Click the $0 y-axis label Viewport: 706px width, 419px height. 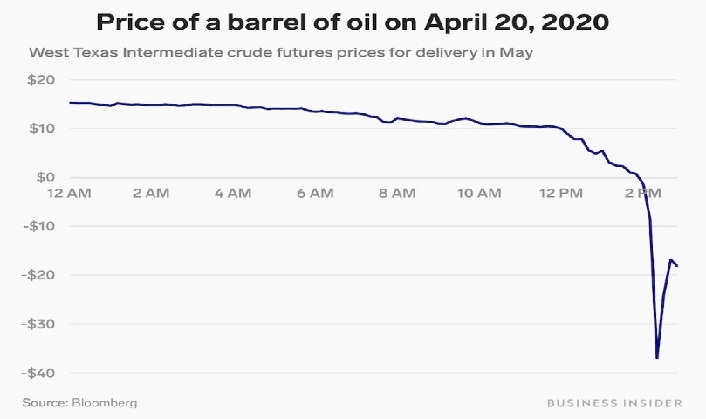coord(44,177)
